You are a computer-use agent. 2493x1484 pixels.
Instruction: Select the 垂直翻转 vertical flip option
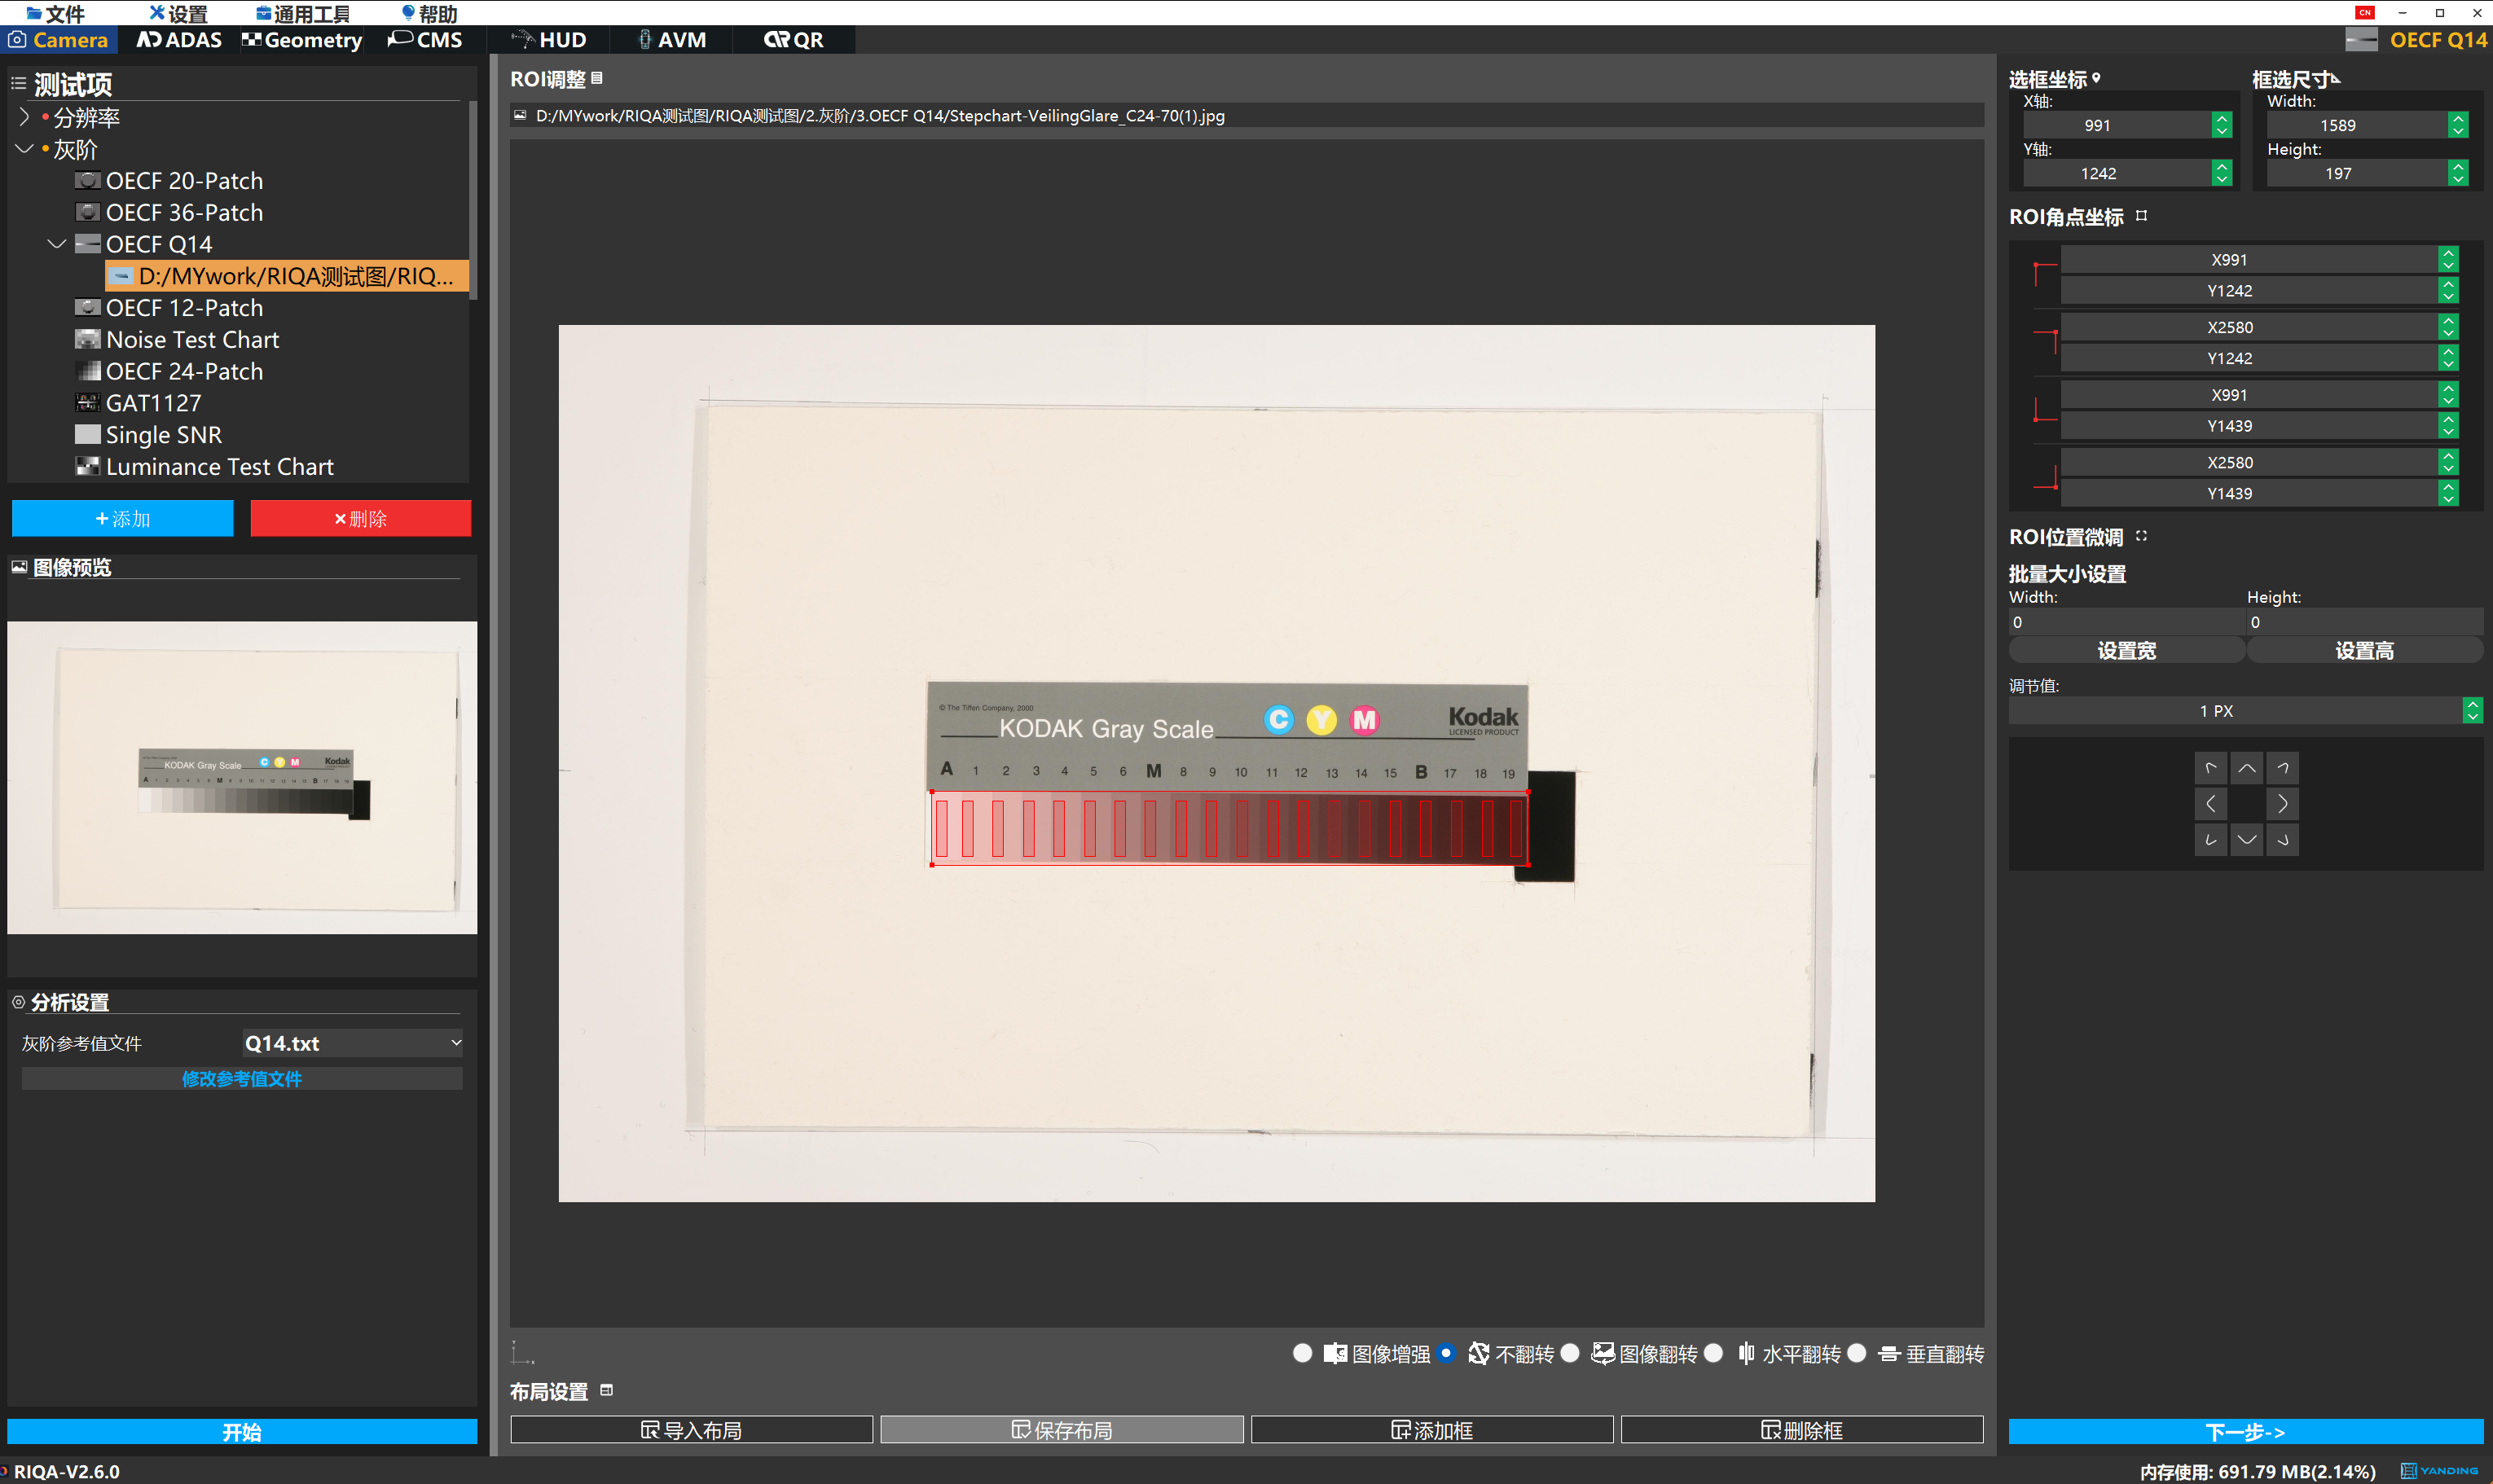click(x=1857, y=1353)
